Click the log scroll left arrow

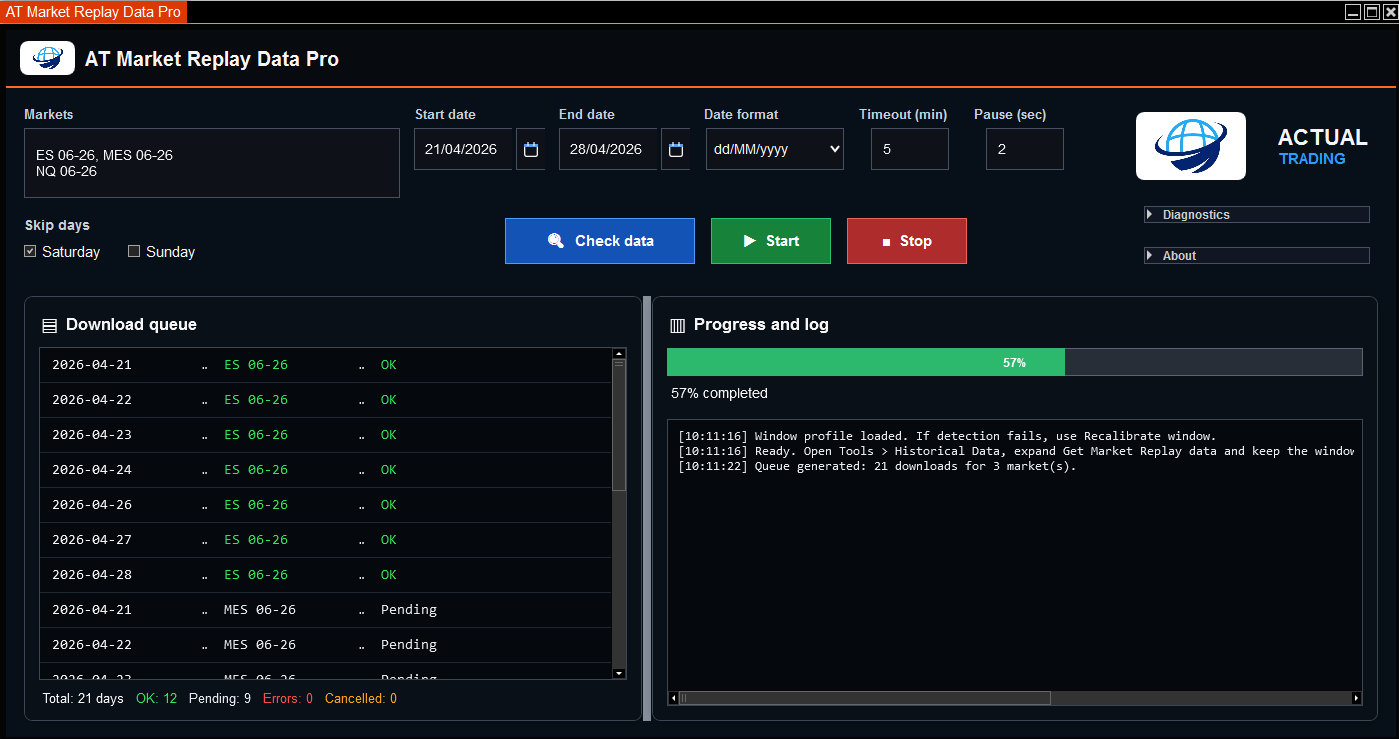(x=673, y=698)
